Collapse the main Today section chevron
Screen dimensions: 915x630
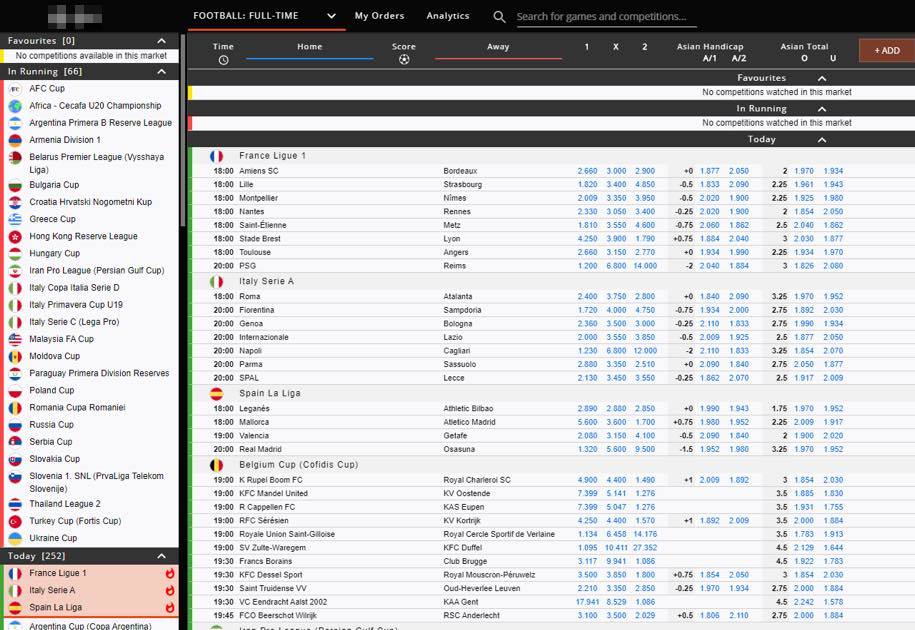[822, 140]
